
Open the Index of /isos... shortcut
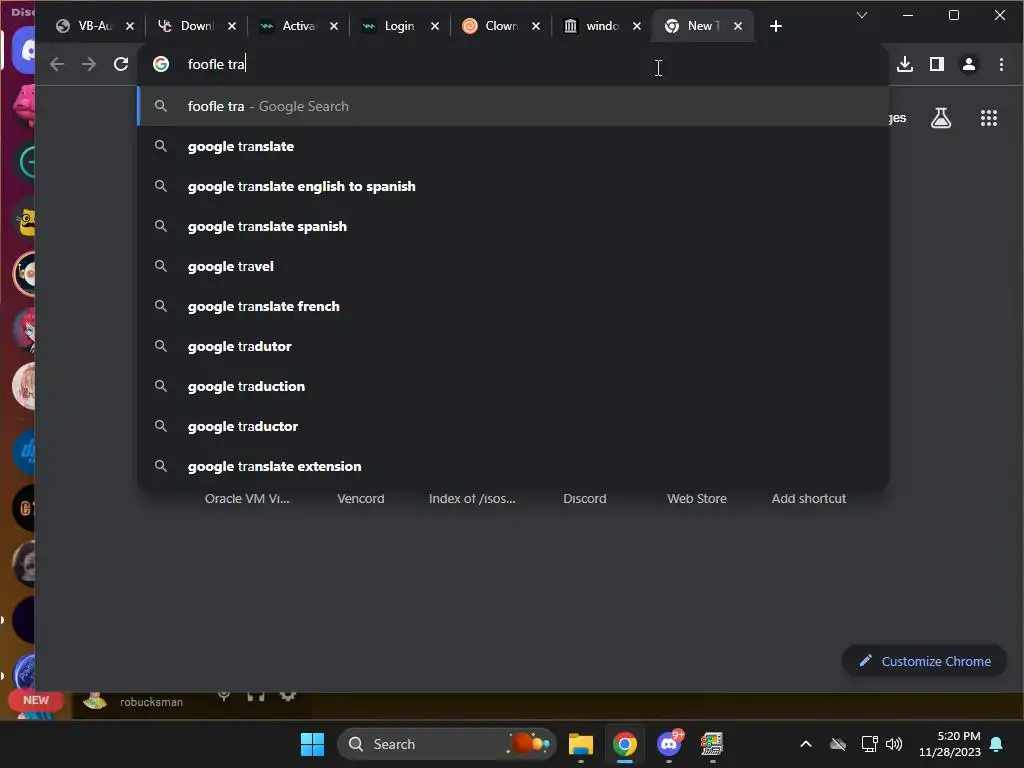[x=472, y=498]
